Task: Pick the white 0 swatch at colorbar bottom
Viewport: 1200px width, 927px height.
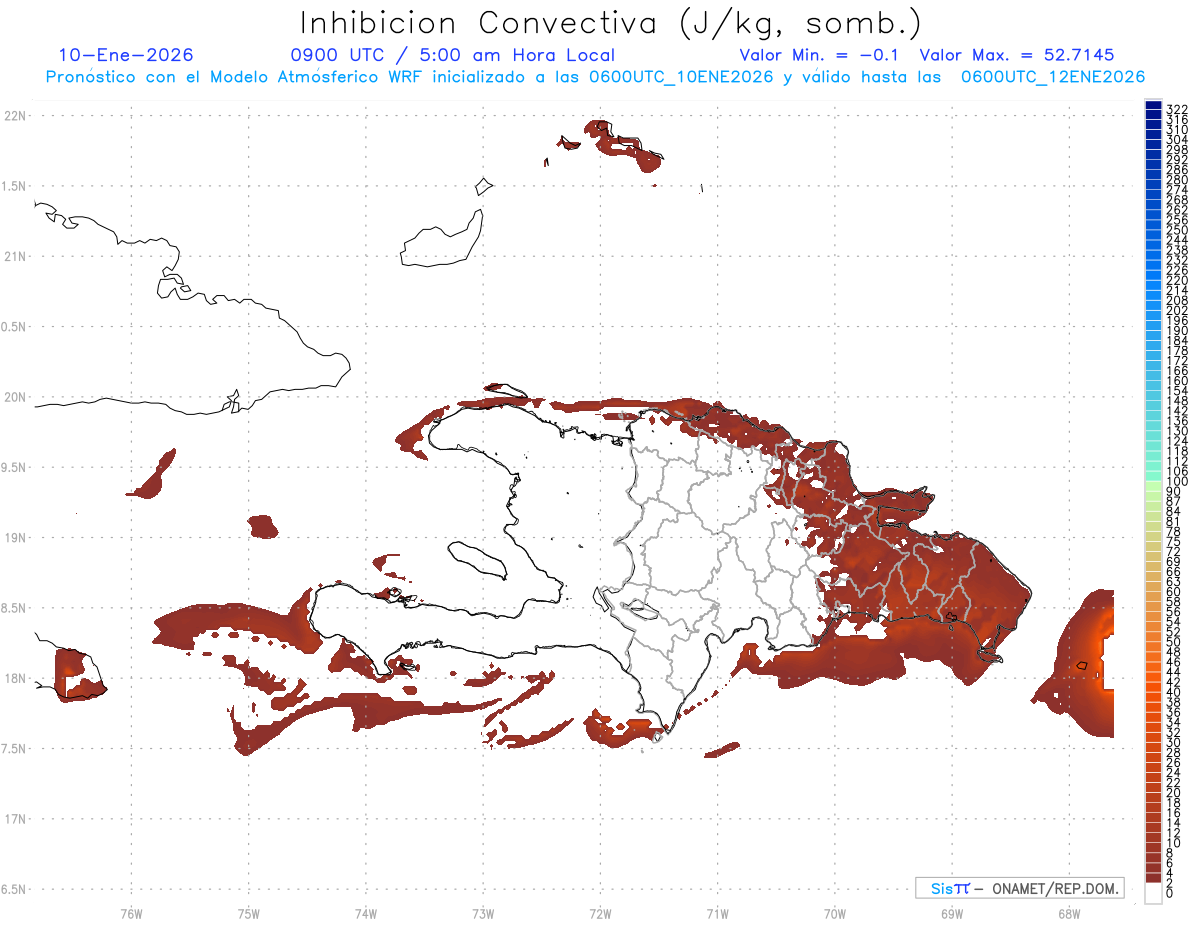Action: (x=1153, y=894)
